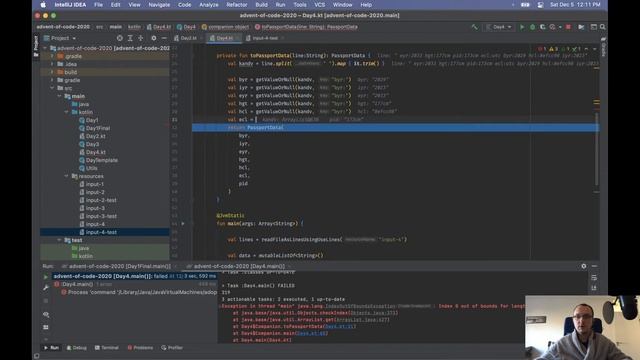Open the Analyze menu
This screenshot has height=360, width=640.
click(209, 5)
